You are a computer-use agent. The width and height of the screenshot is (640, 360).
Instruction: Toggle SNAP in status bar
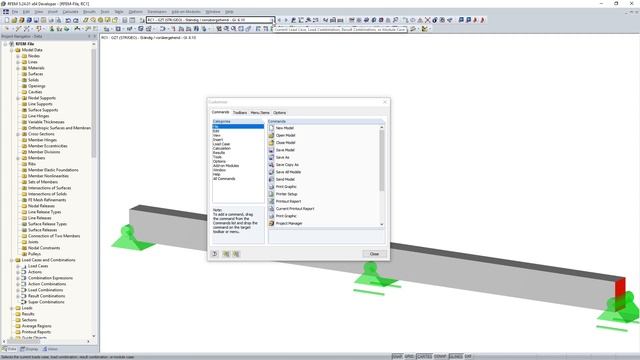coord(397,357)
